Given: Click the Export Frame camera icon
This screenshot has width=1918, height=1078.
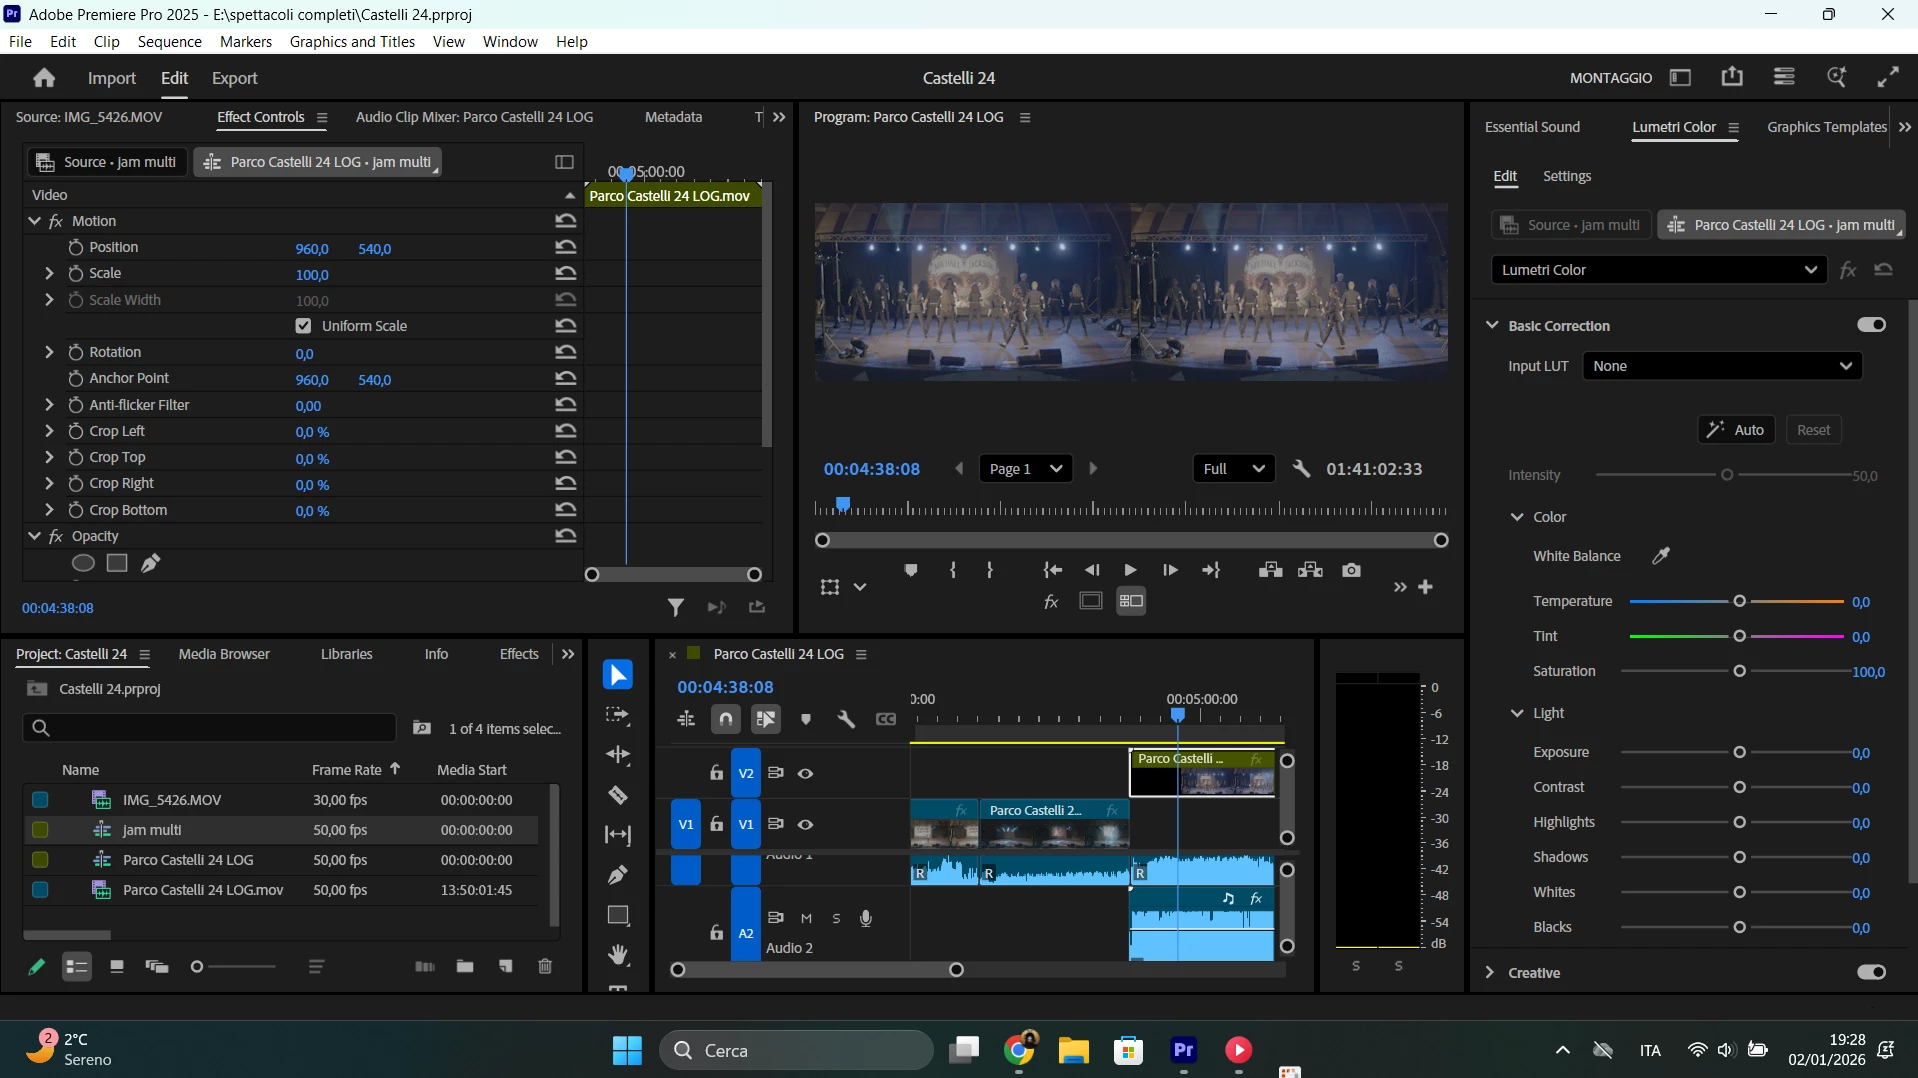Looking at the screenshot, I should pyautogui.click(x=1352, y=570).
